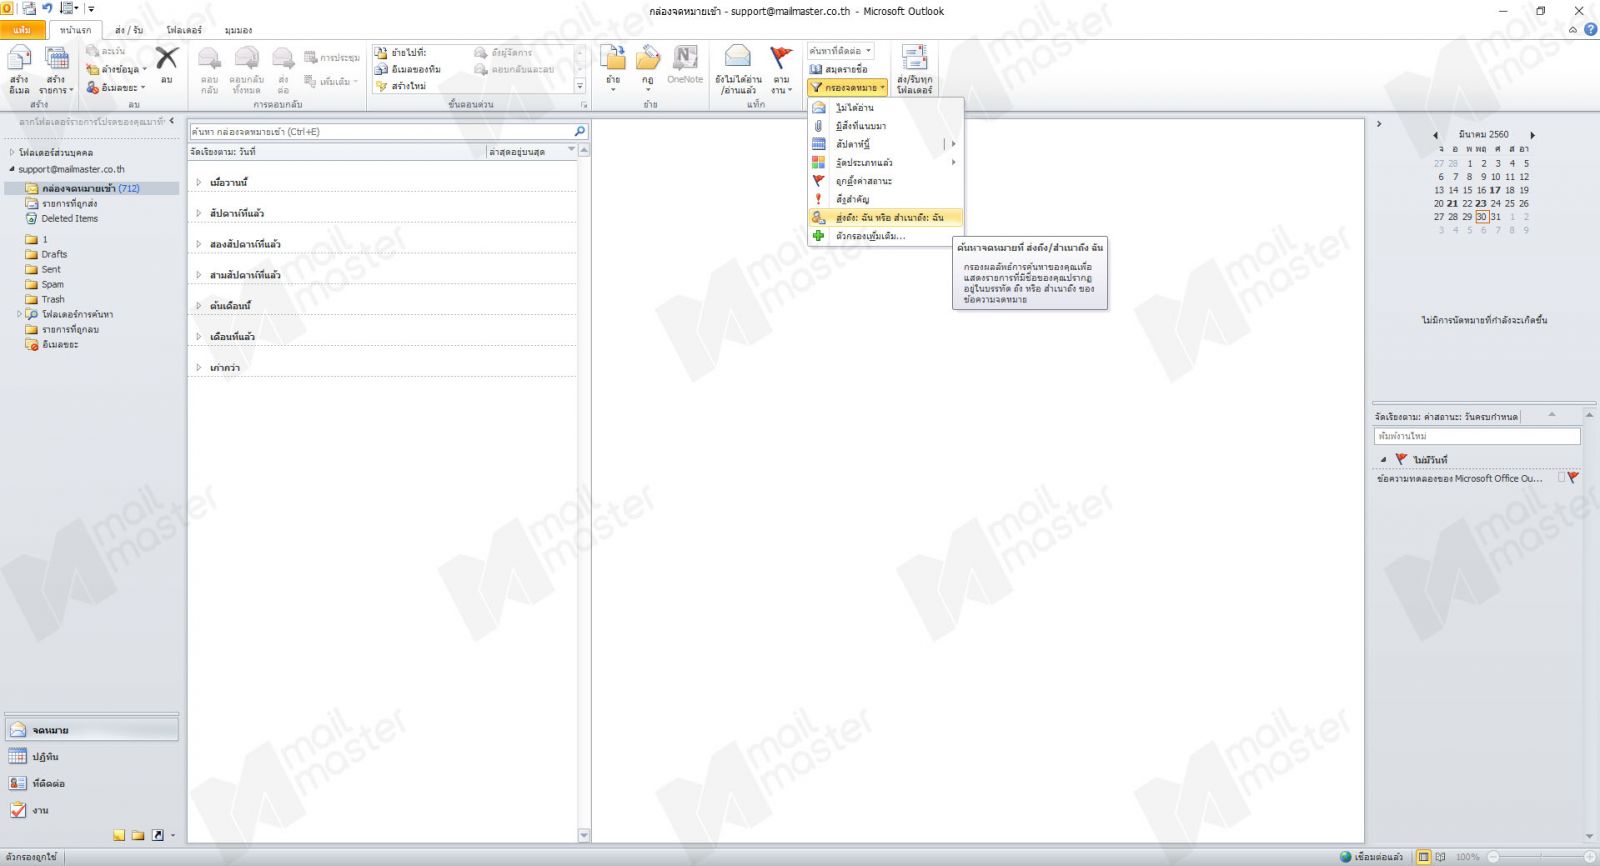The image size is (1600, 866).
Task: Open the แฟ้ม (File) tab
Action: [x=22, y=30]
